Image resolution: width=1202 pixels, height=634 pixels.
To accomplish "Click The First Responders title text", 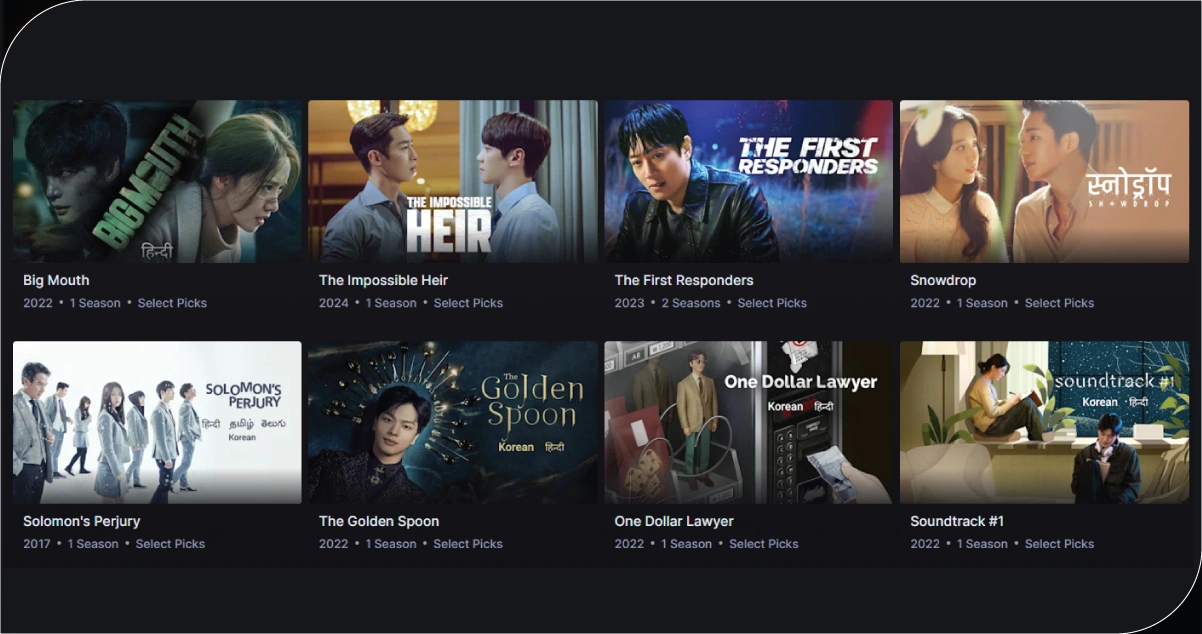I will pos(684,280).
